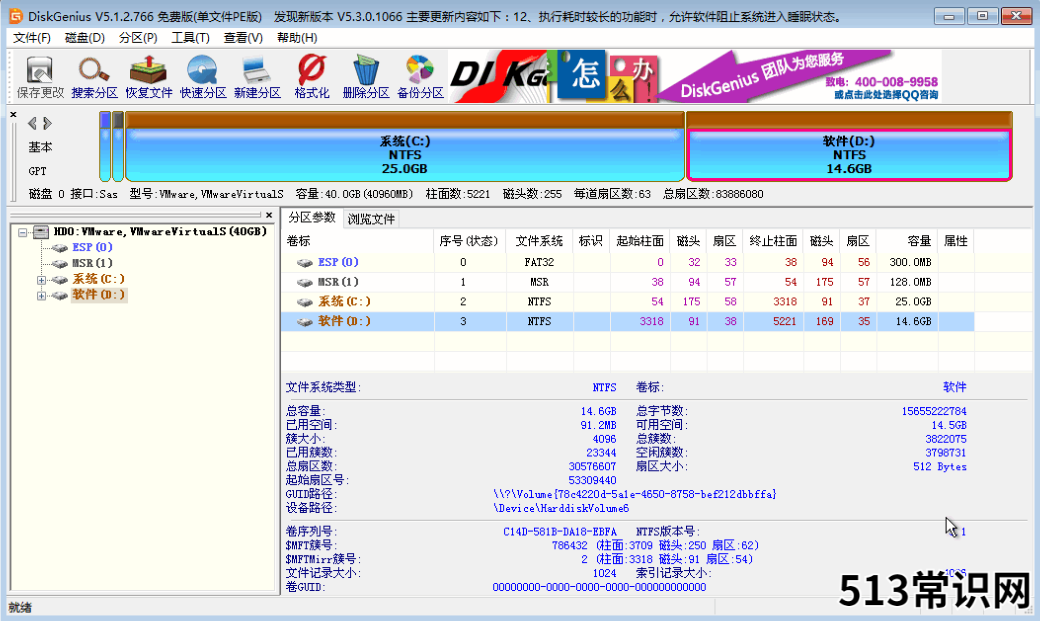
Task: Click the 卷标 column header
Action: point(358,241)
